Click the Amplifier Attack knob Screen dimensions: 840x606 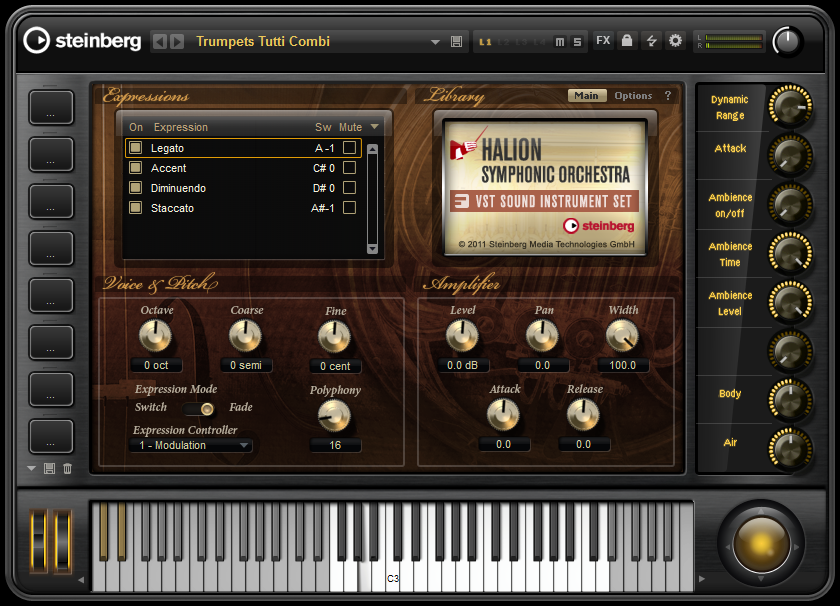tap(503, 415)
